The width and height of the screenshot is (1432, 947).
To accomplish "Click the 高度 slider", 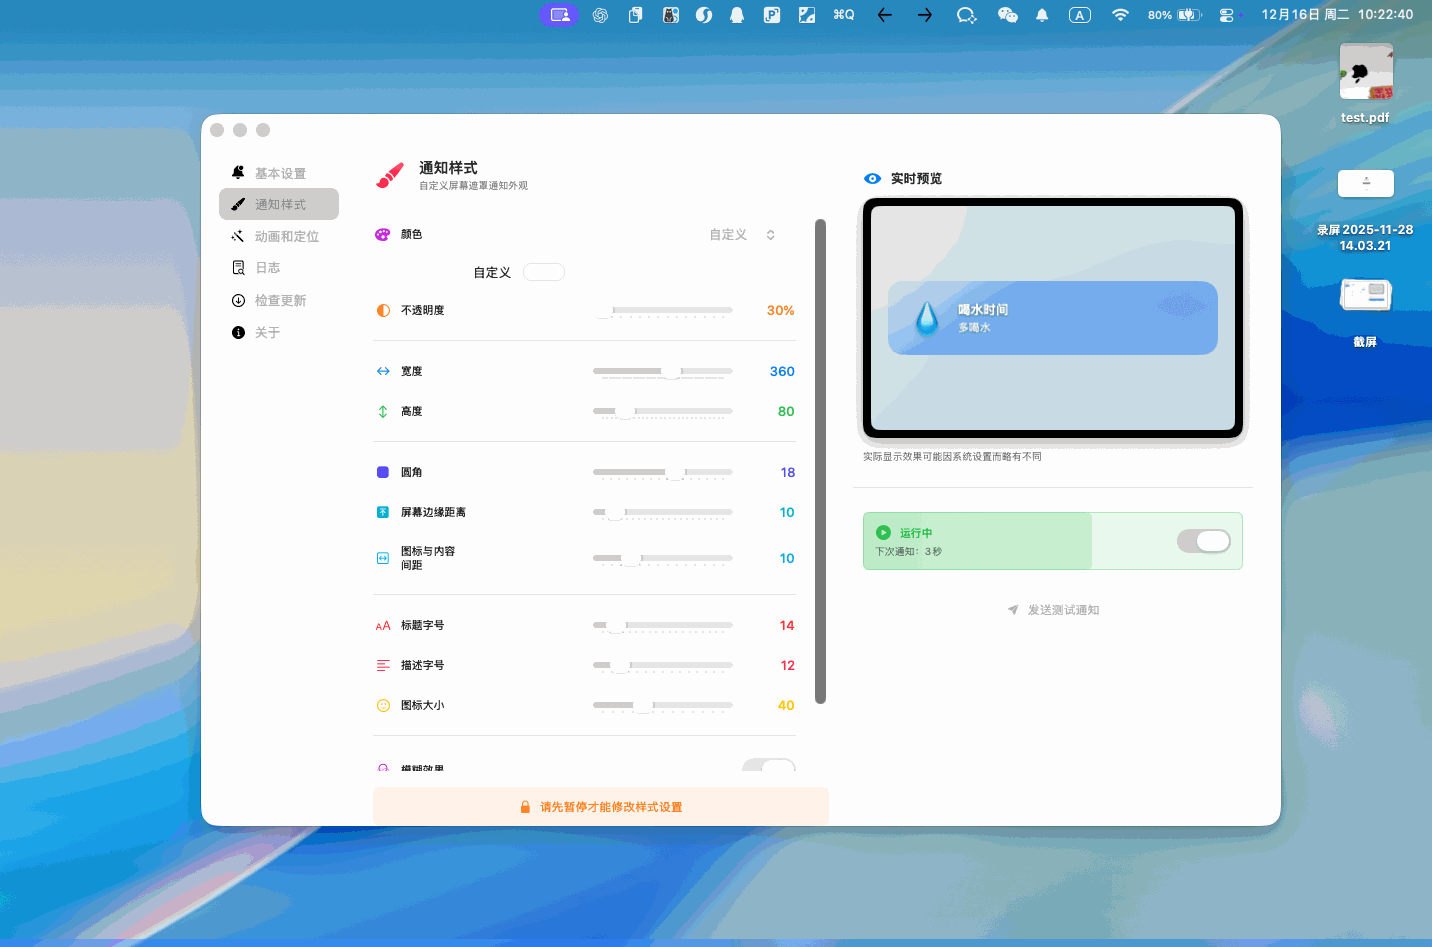I will coord(663,411).
